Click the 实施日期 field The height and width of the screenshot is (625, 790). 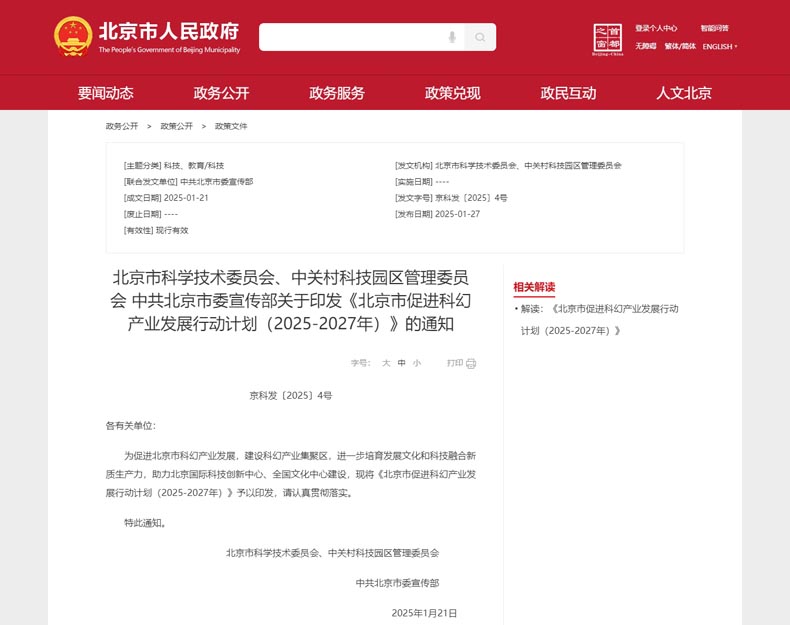pyautogui.click(x=422, y=182)
